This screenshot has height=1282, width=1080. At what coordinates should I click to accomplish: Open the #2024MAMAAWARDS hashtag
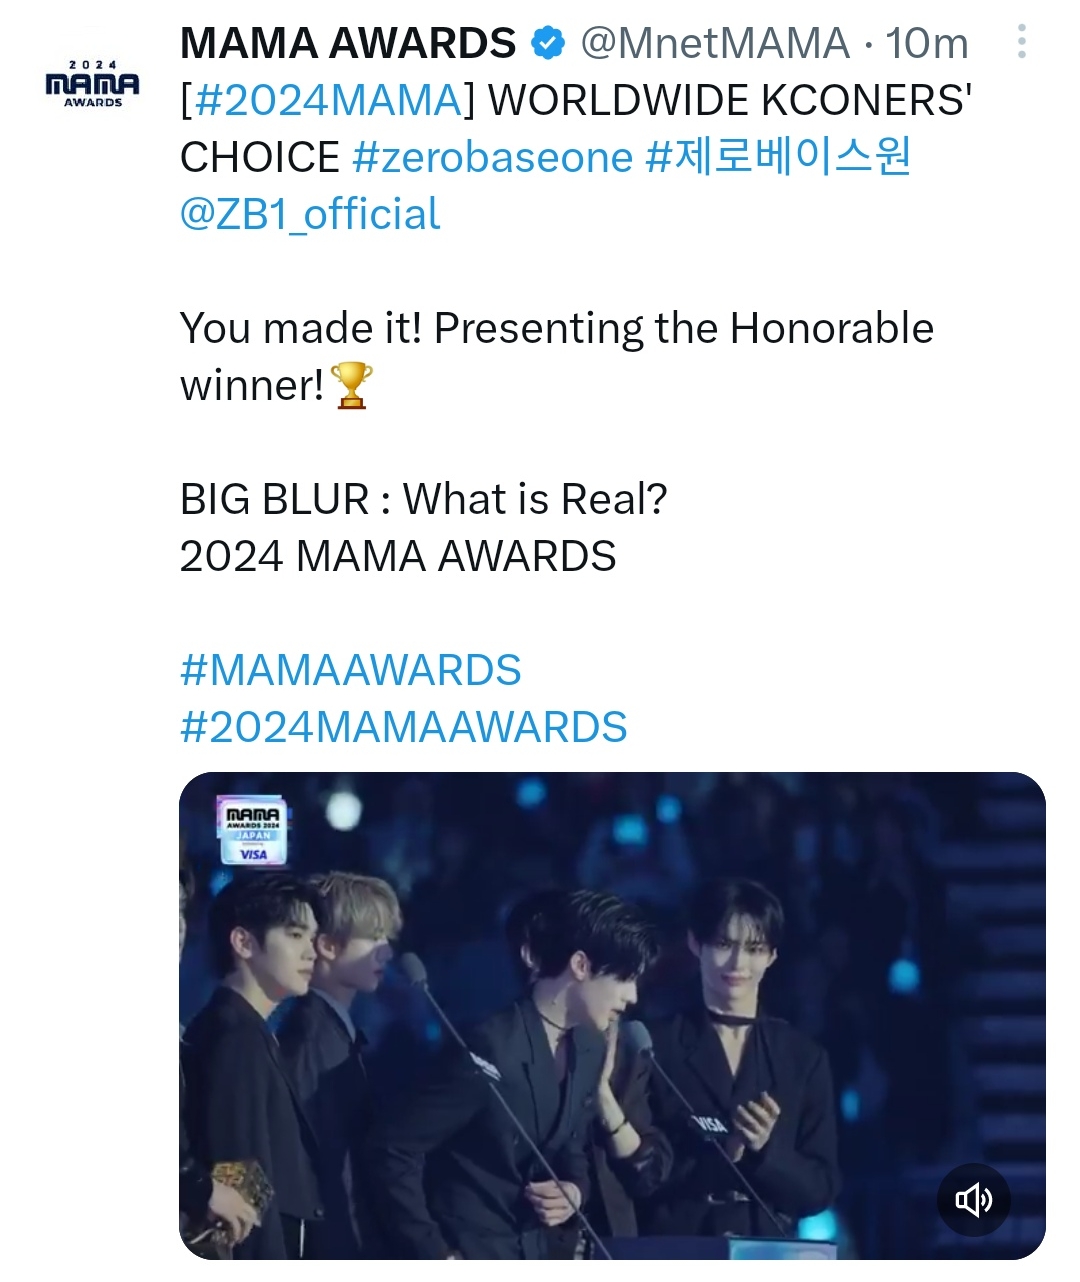tap(404, 727)
